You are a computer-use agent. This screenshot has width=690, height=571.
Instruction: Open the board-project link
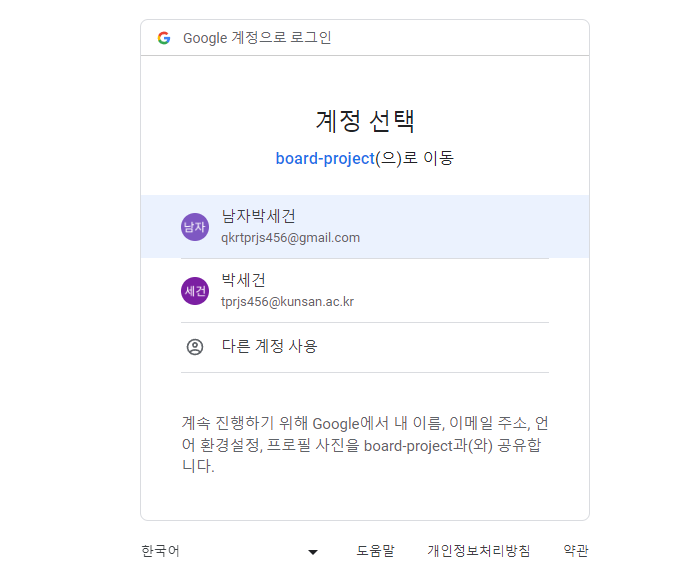pyautogui.click(x=325, y=158)
